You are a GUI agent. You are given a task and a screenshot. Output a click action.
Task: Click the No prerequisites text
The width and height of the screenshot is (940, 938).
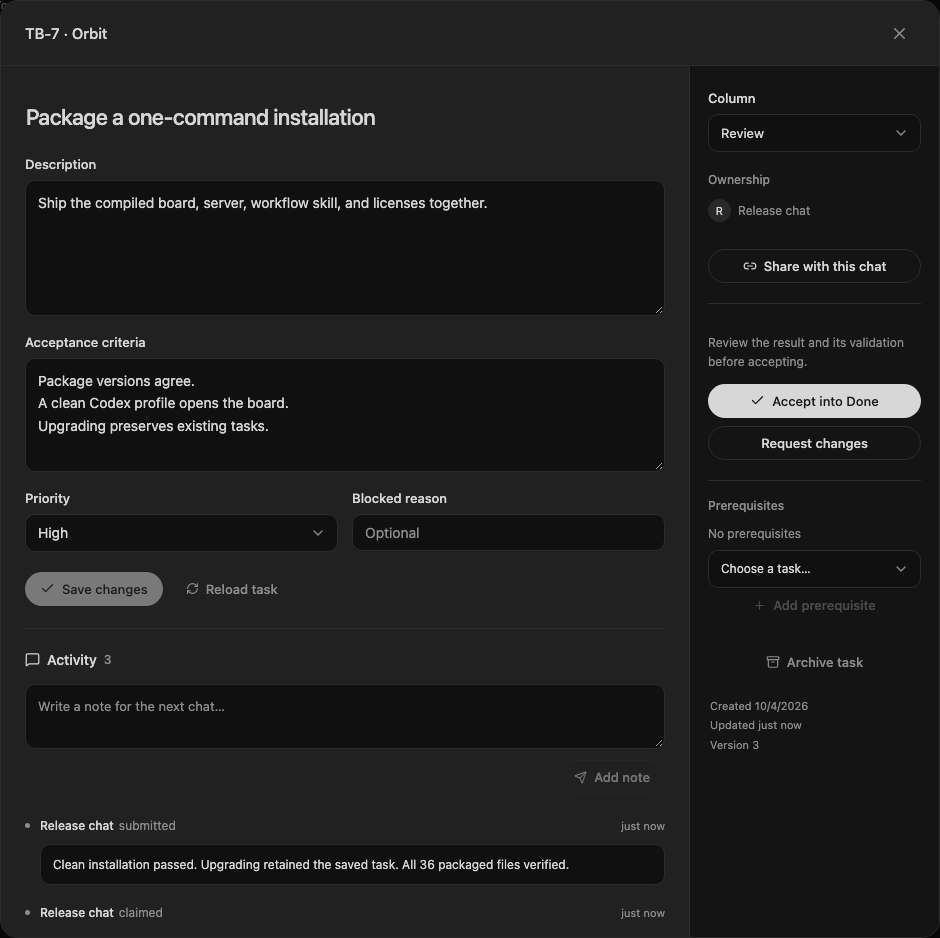click(754, 533)
